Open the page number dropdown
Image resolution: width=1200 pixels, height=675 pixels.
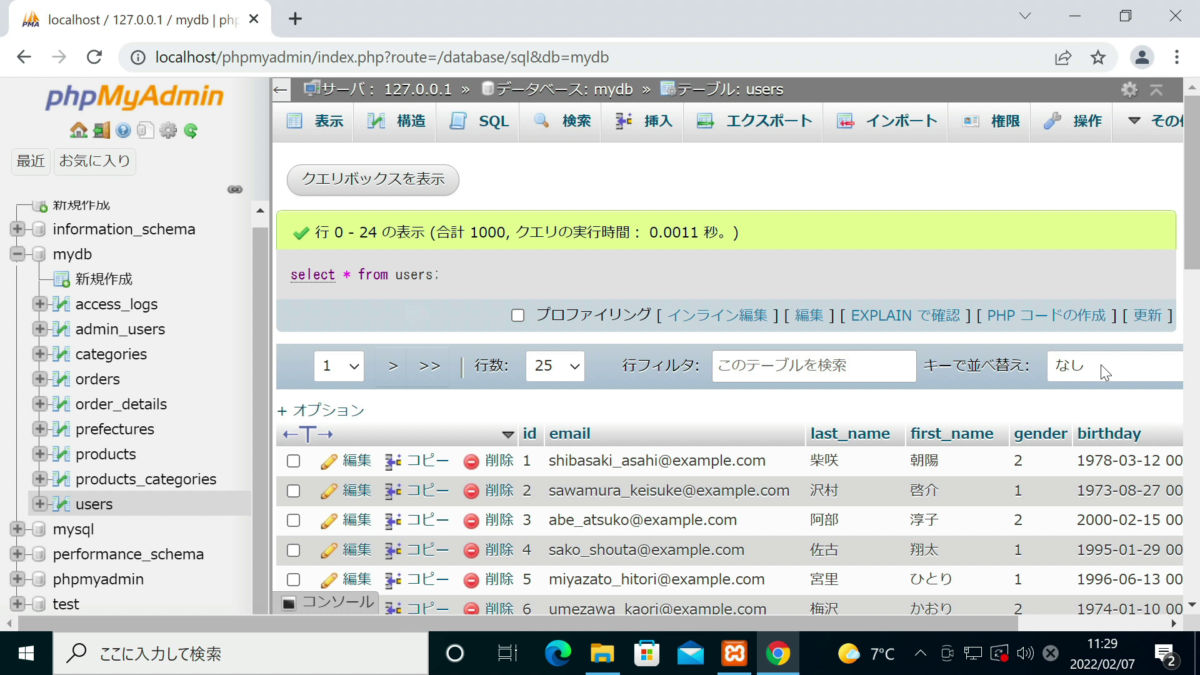coord(339,366)
